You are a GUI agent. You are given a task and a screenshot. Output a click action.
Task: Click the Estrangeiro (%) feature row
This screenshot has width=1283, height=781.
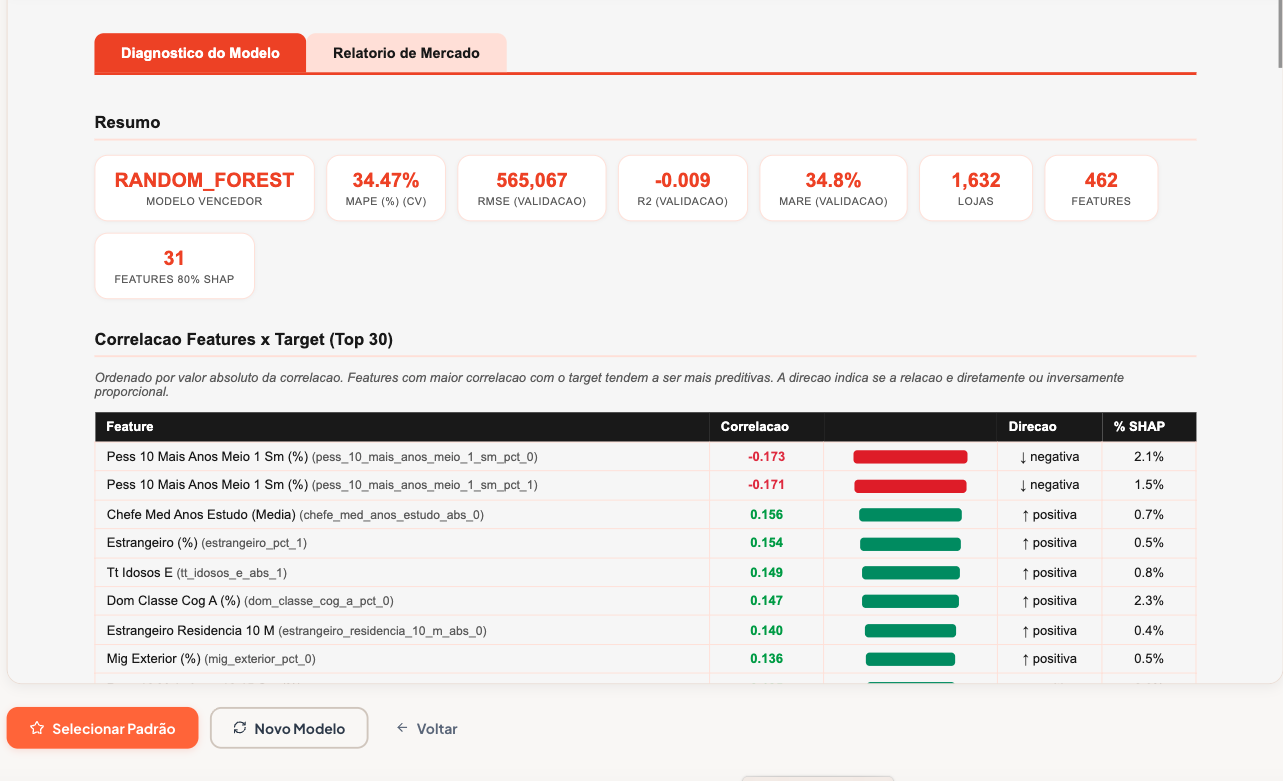coord(645,543)
